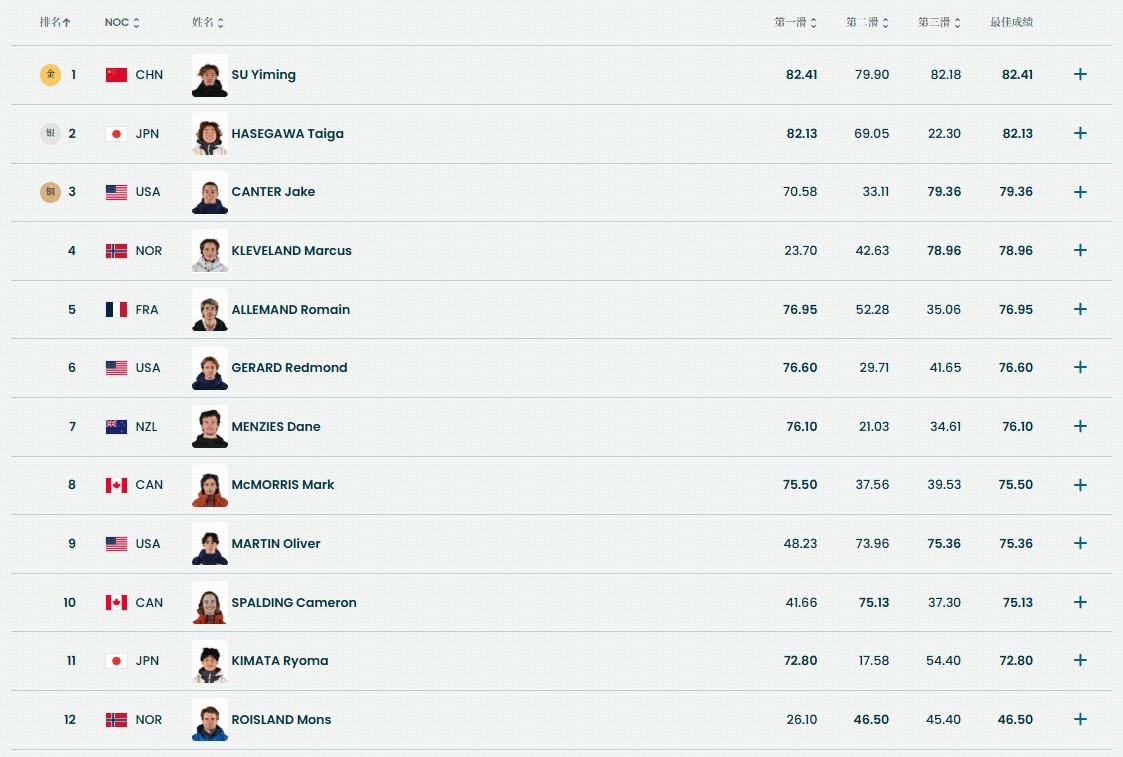Click the bronze medal icon for rank 3

tap(50, 192)
